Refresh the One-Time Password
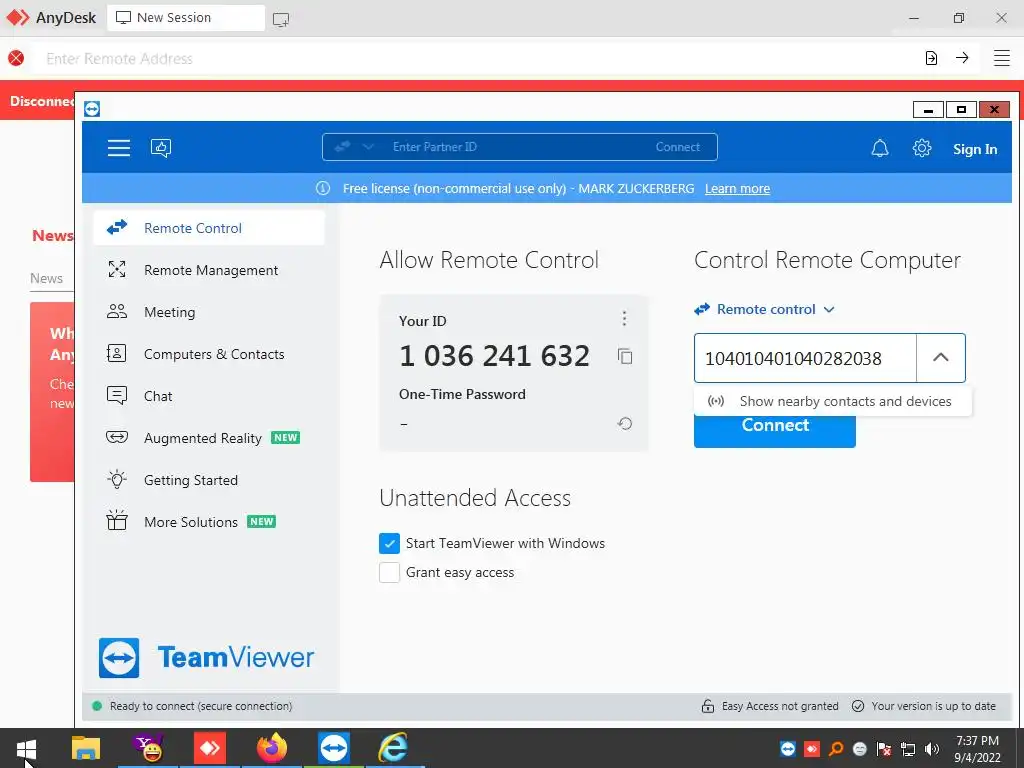The height and width of the screenshot is (768, 1024). click(x=625, y=424)
